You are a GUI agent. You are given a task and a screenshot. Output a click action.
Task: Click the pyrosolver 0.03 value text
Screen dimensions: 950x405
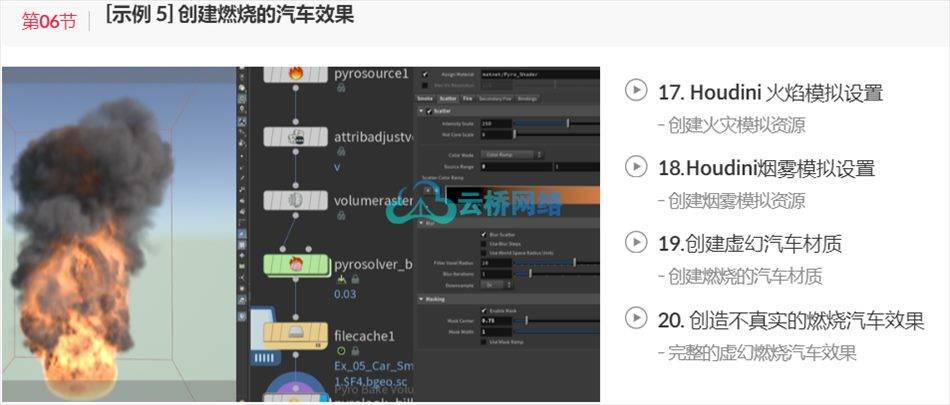(345, 295)
